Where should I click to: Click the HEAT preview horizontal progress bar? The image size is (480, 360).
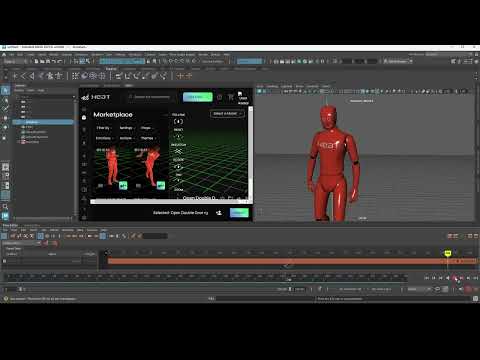coord(169,201)
